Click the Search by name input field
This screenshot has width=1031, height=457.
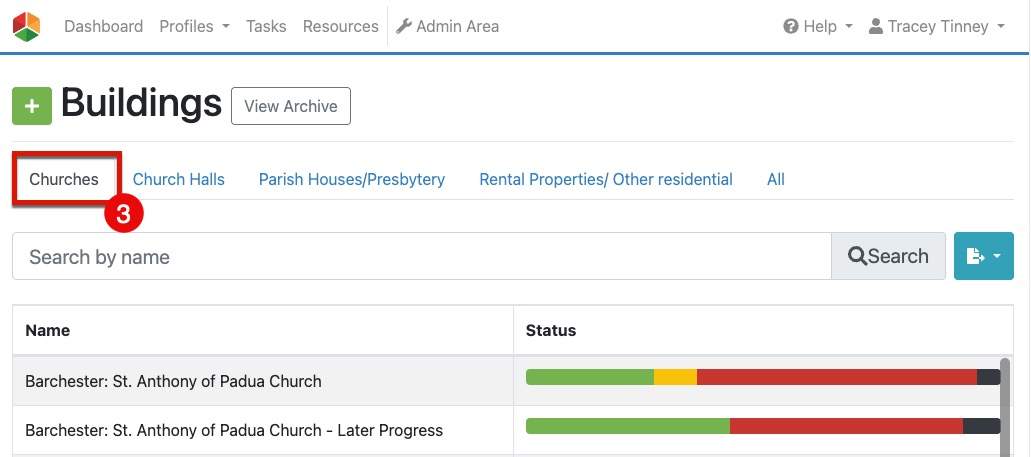coord(421,257)
